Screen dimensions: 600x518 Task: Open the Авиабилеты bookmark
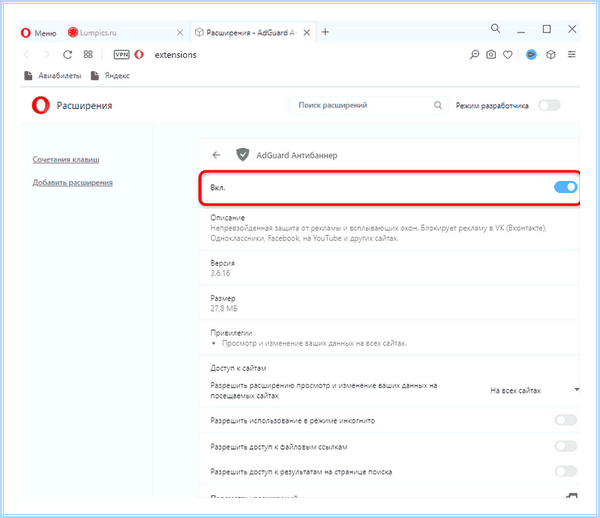pyautogui.click(x=53, y=76)
